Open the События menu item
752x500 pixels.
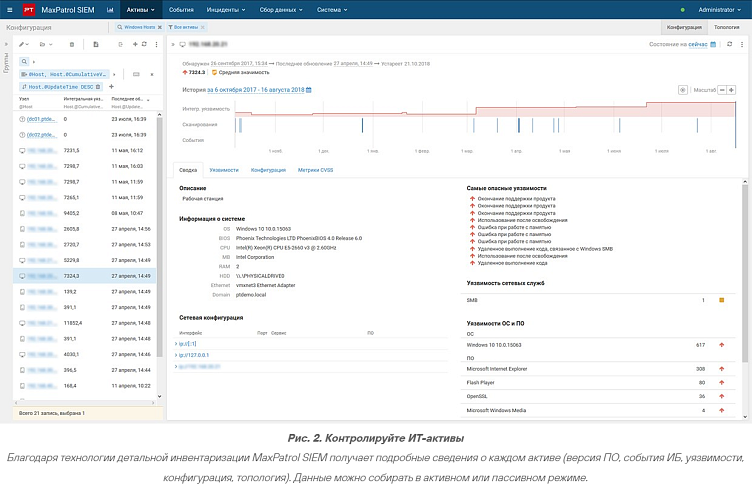(x=181, y=10)
